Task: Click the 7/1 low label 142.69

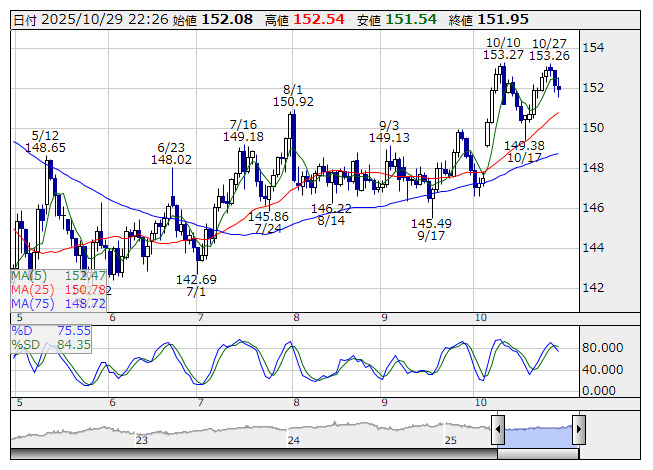Action: pos(196,280)
